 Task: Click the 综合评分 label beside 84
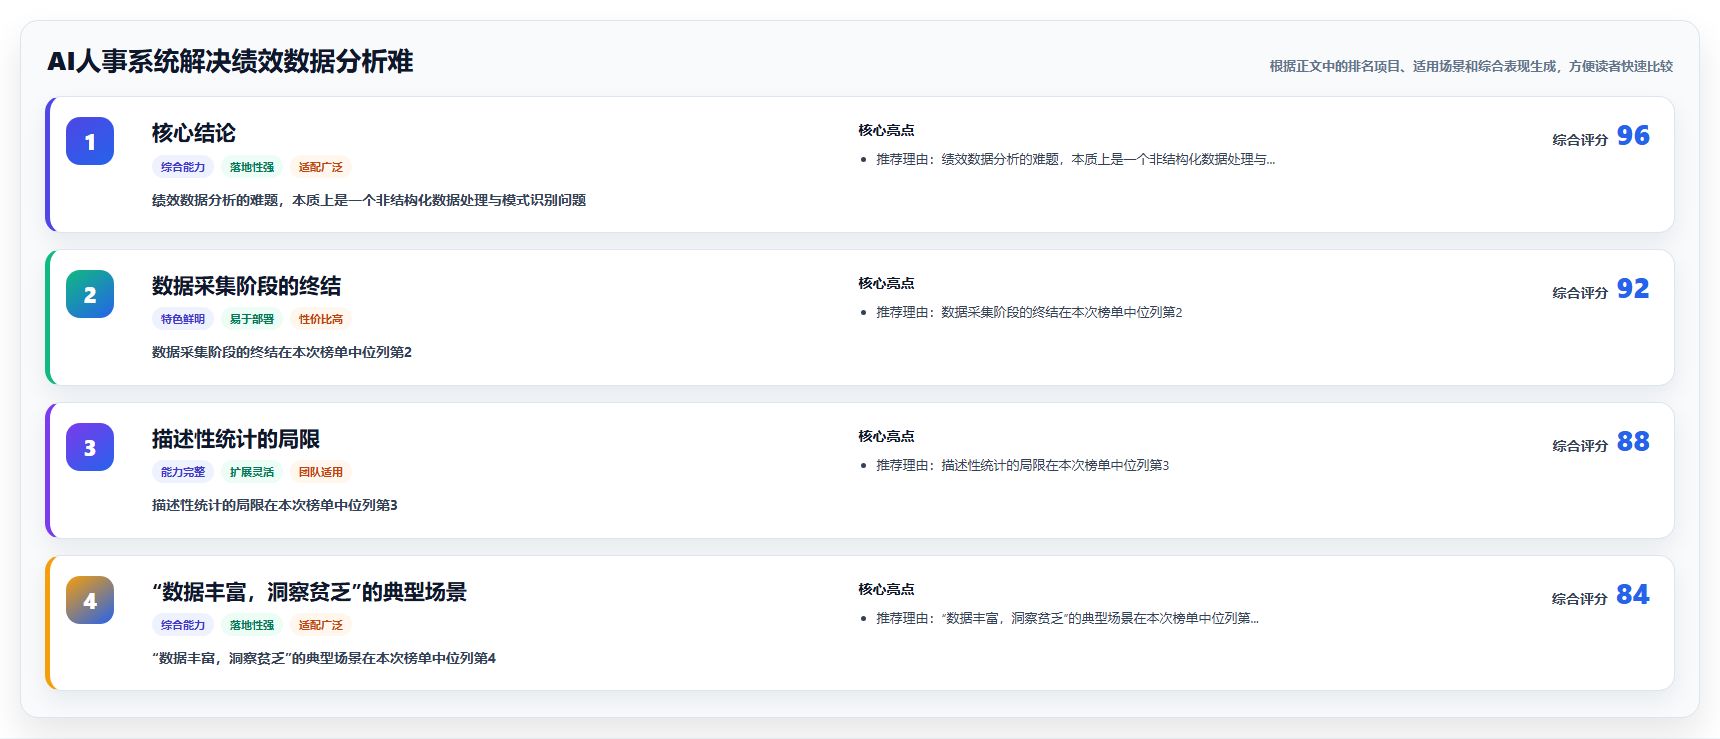(1580, 599)
